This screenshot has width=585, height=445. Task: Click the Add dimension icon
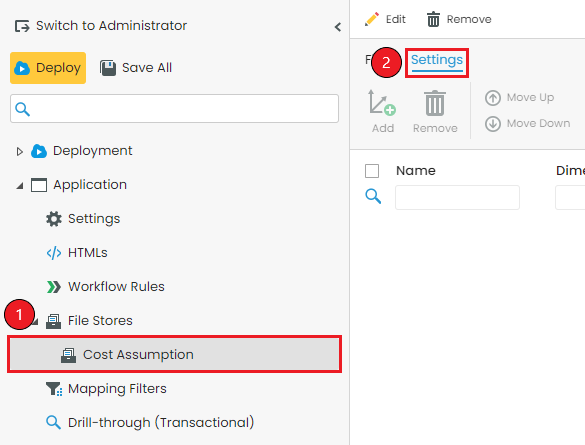pos(382,103)
